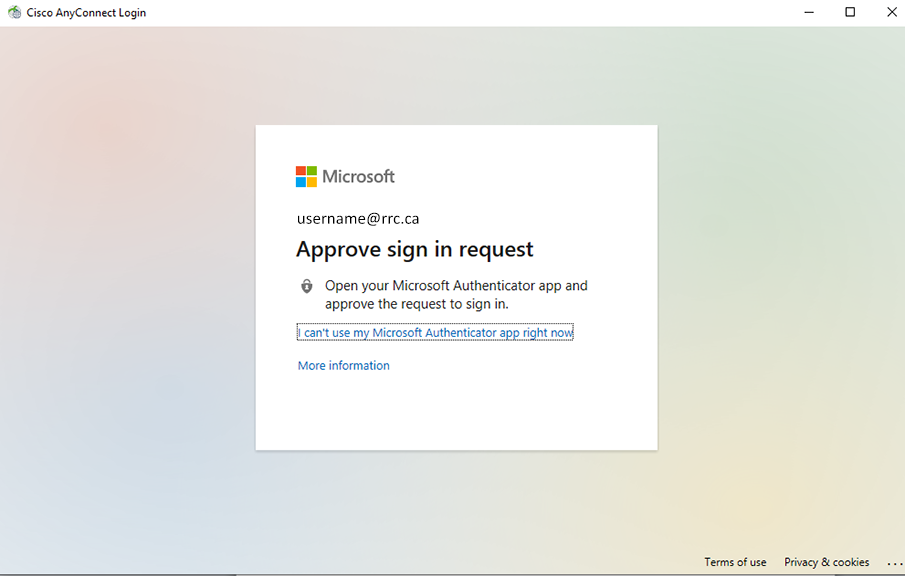The height and width of the screenshot is (576, 905).
Task: Maximize the Cisco AnyConnect Login window
Action: pyautogui.click(x=850, y=12)
